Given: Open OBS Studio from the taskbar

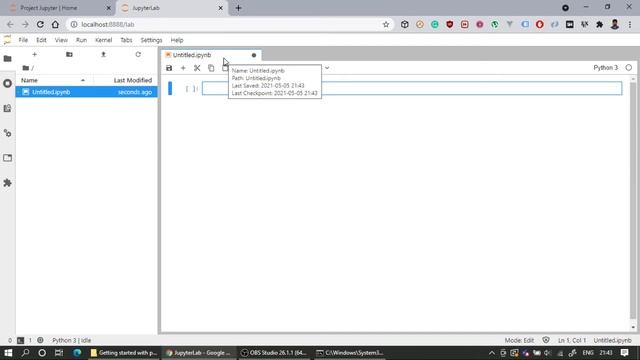Looking at the screenshot, I should [275, 353].
